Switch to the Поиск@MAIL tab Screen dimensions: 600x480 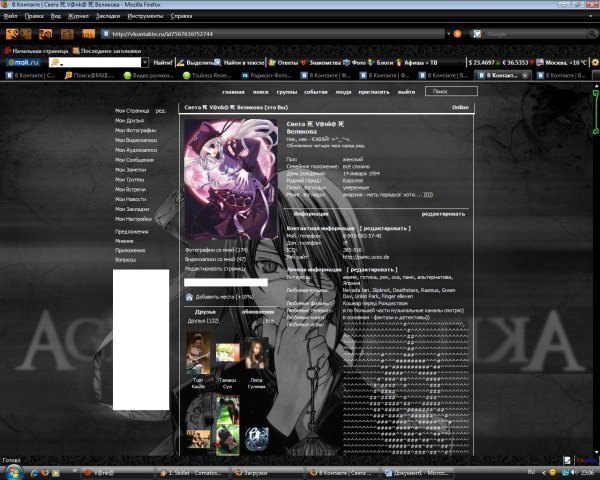click(89, 75)
